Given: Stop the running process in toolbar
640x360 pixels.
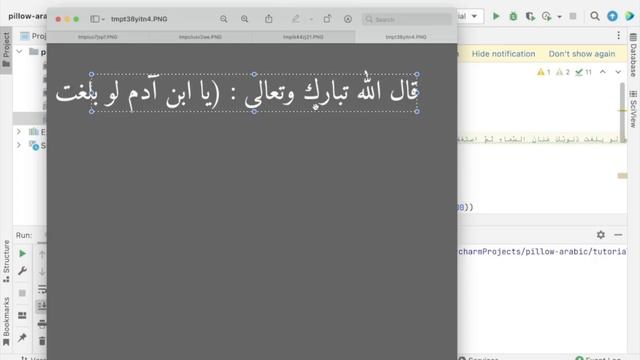Looking at the screenshot, I should [573, 16].
